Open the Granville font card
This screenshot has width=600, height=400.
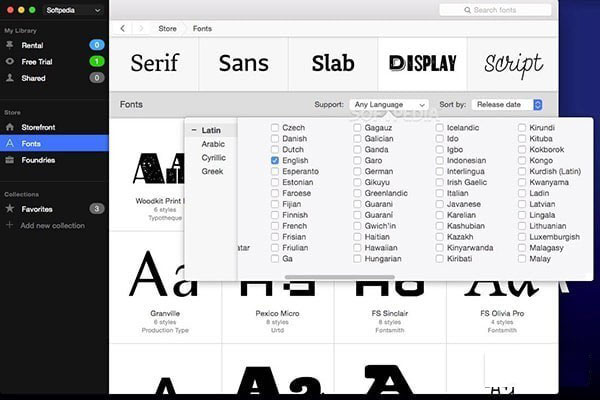165,287
